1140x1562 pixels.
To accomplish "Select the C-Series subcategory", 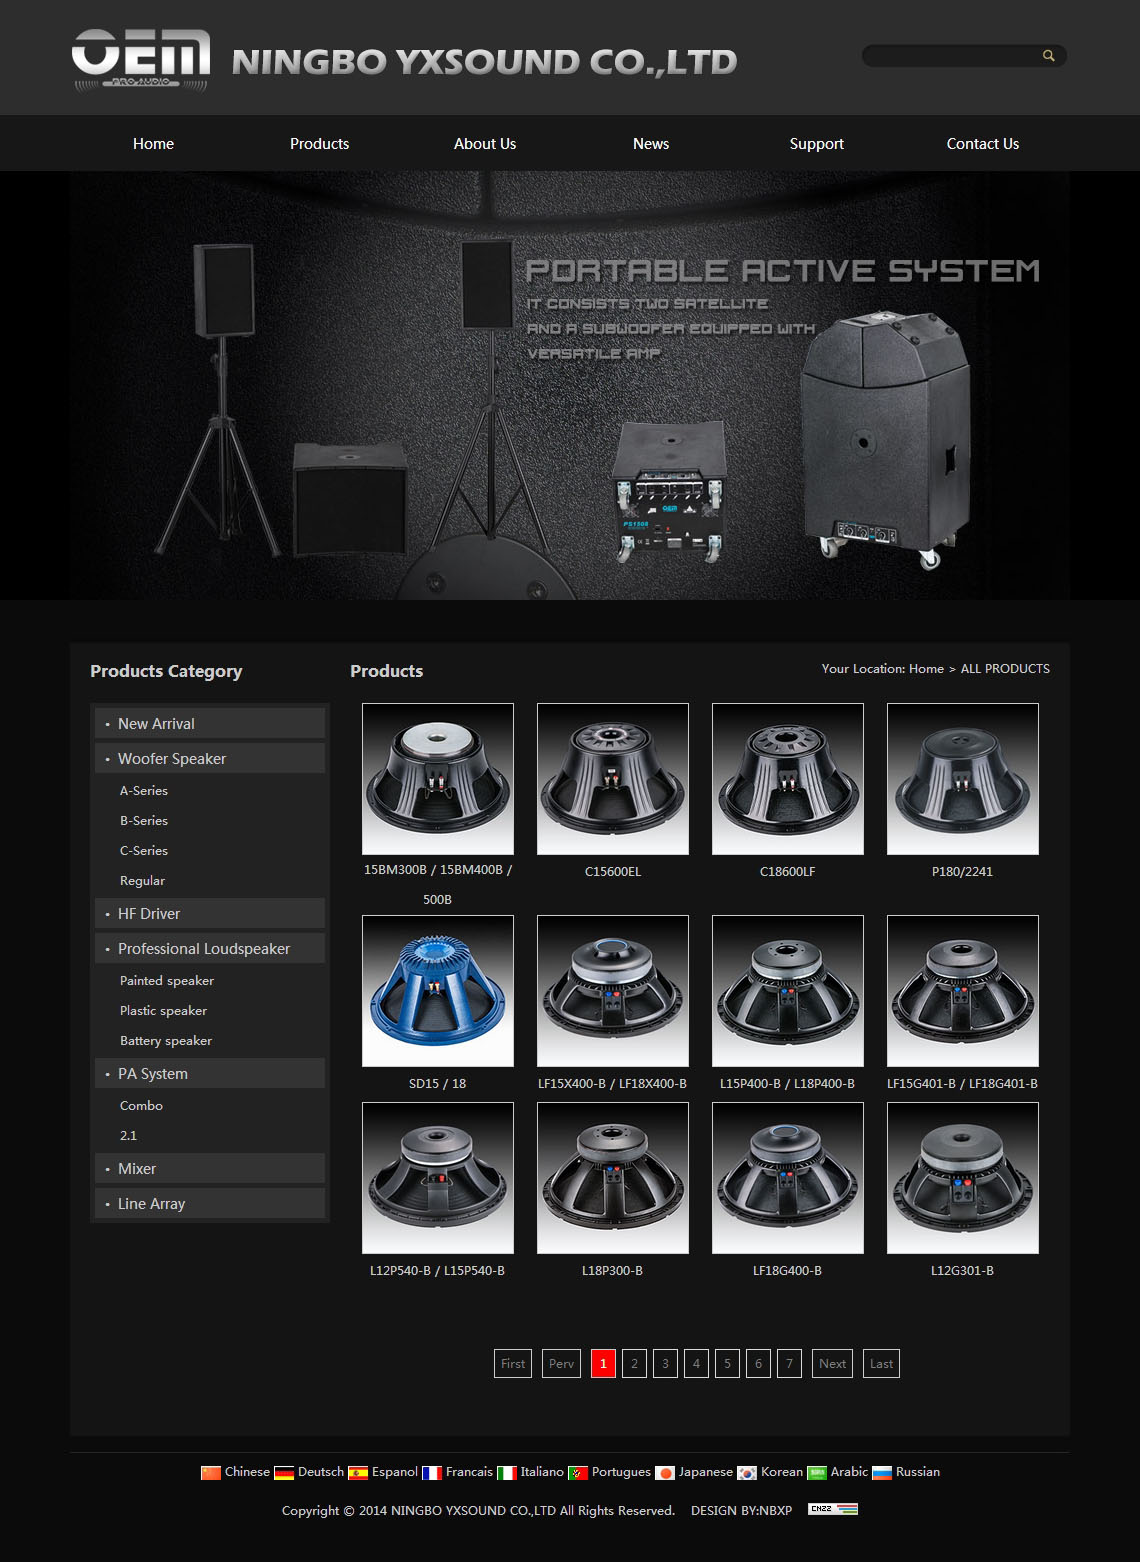I will [x=144, y=850].
